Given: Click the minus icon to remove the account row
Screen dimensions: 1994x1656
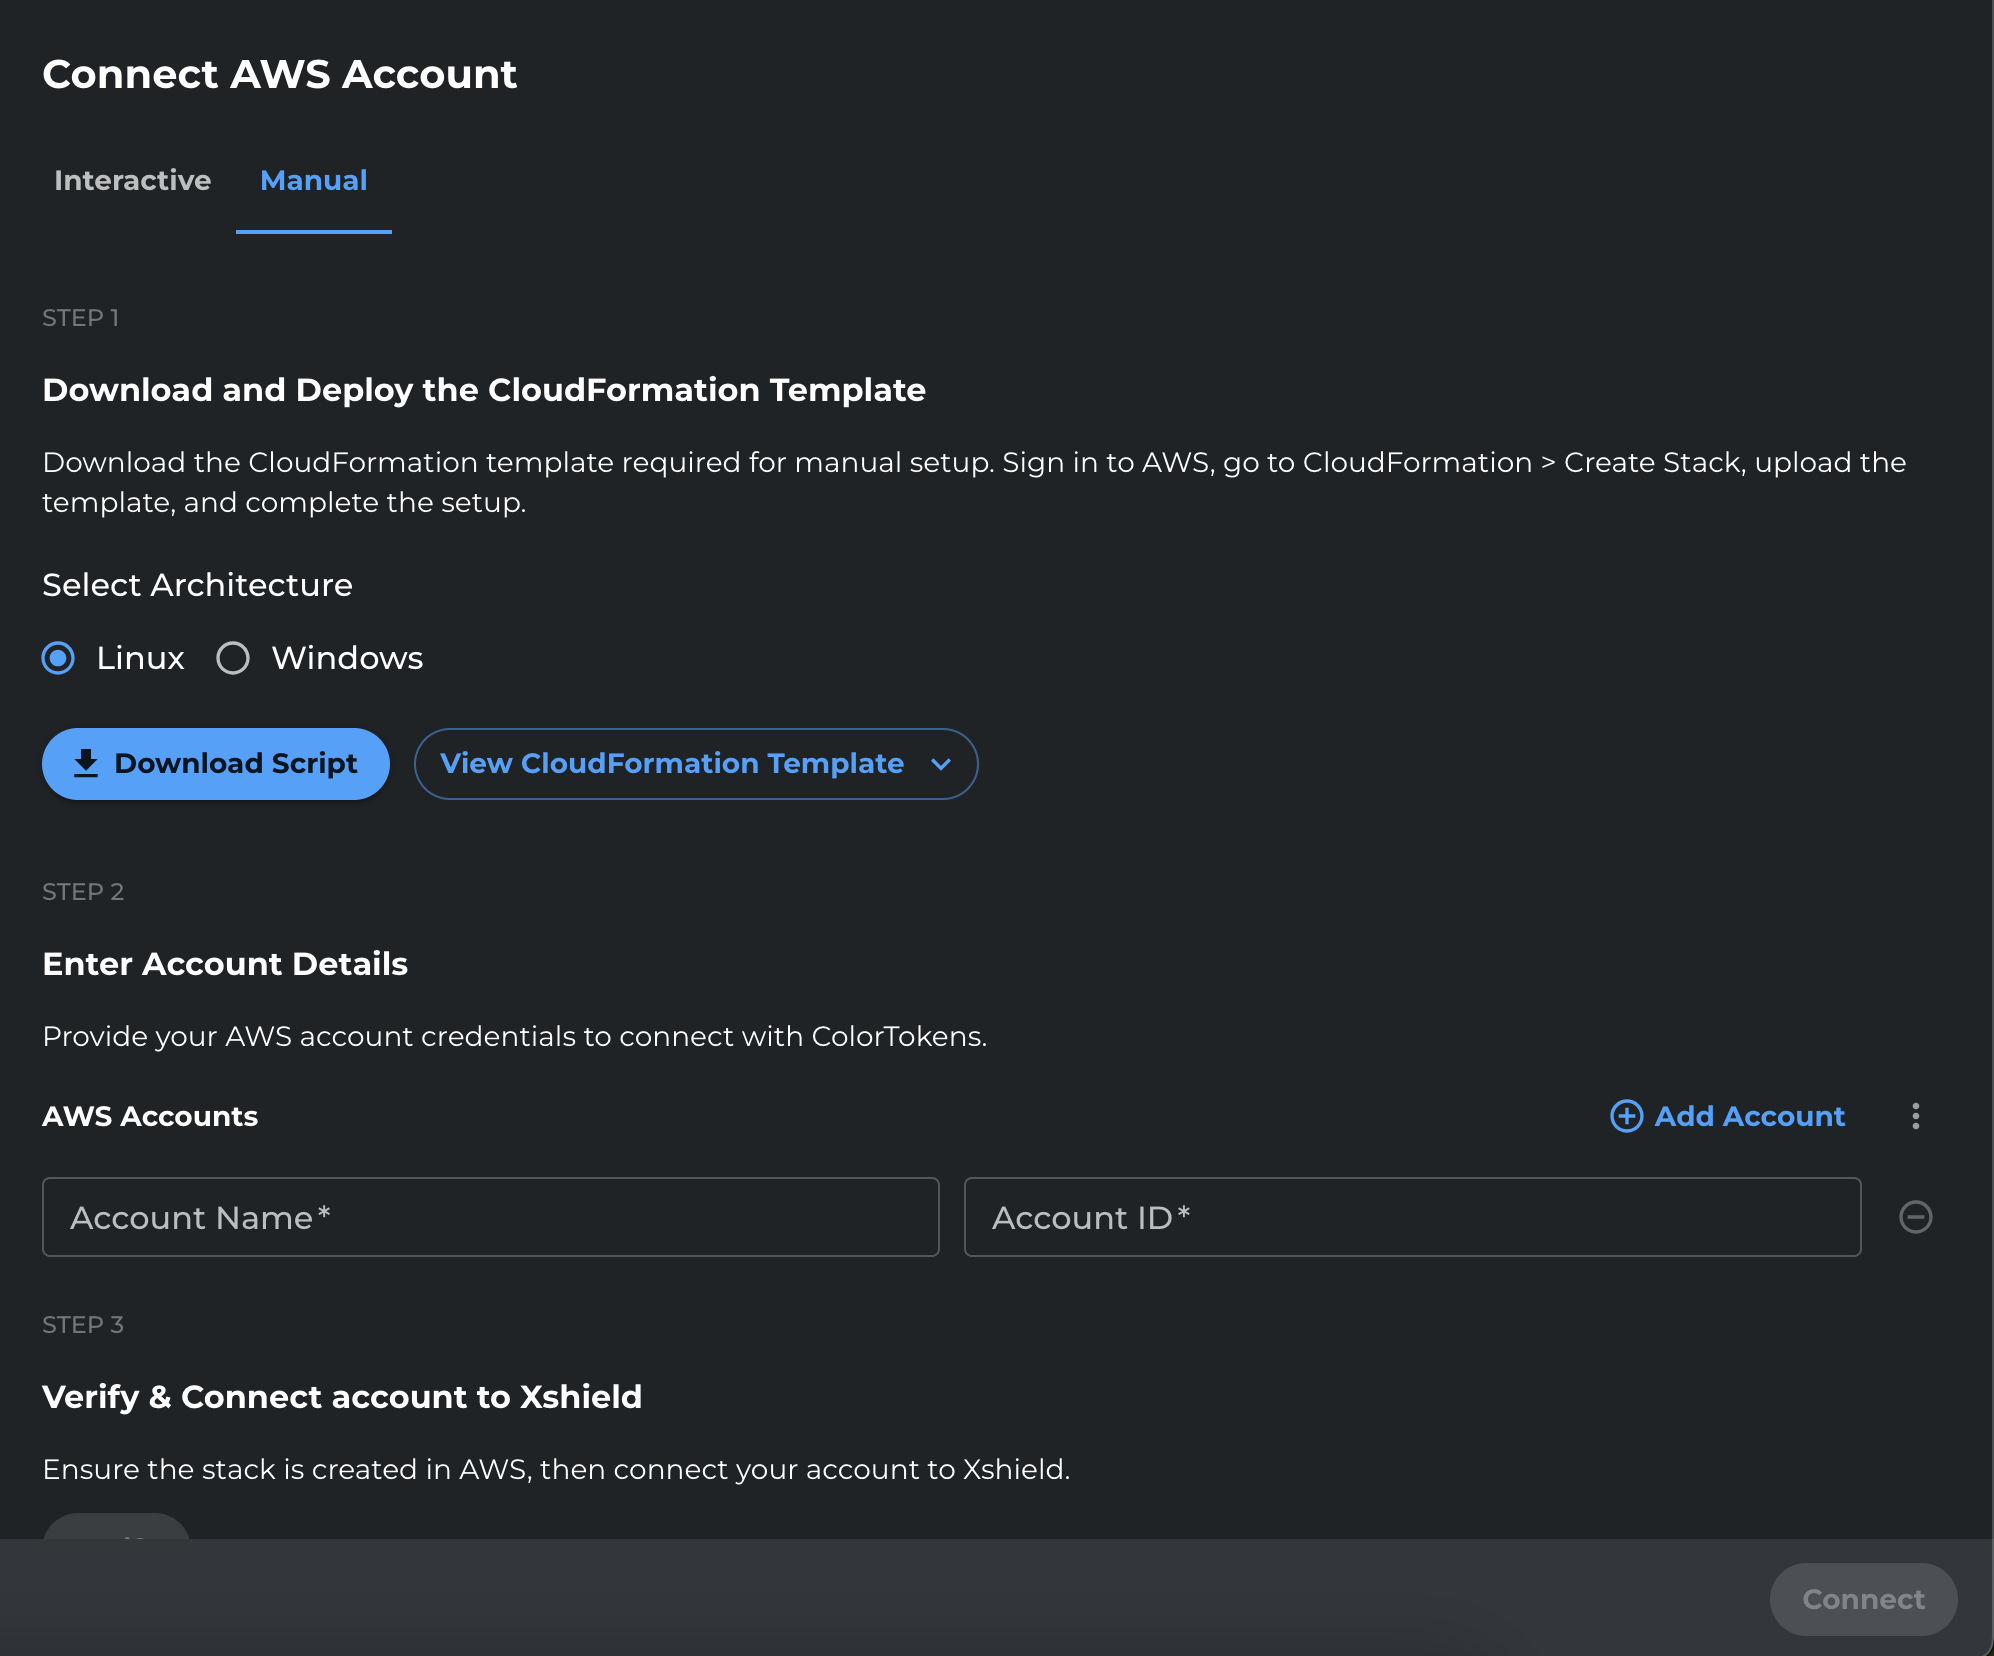Looking at the screenshot, I should pyautogui.click(x=1916, y=1217).
